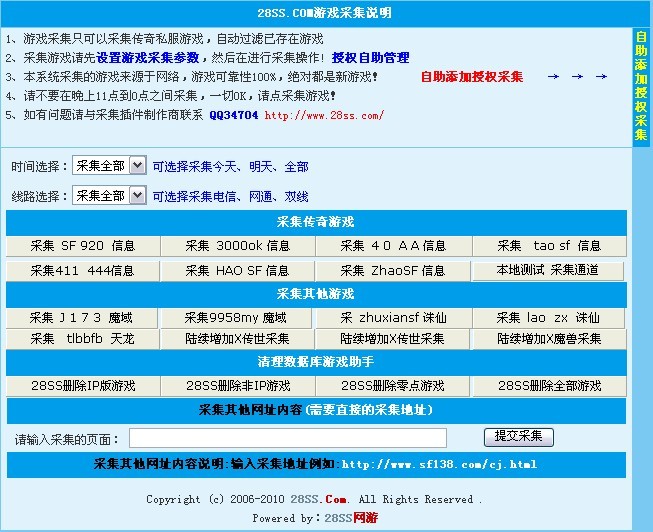Click the 28SS删除全部游戏 button
The height and width of the screenshot is (532, 653).
(x=548, y=385)
